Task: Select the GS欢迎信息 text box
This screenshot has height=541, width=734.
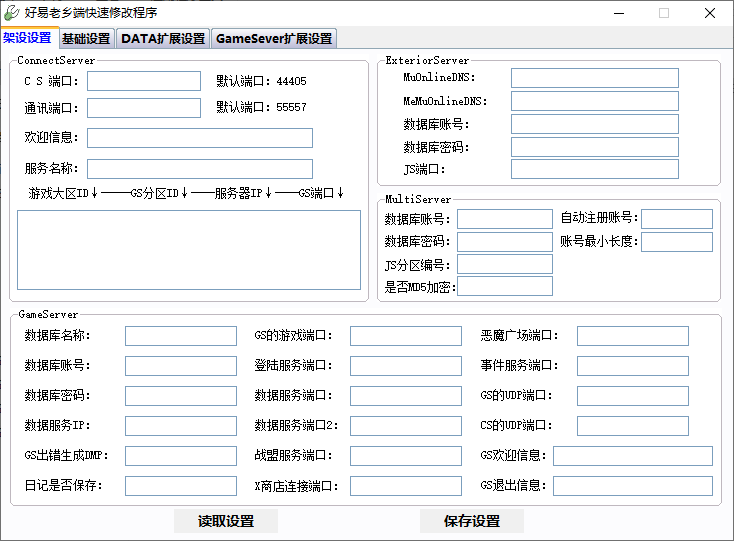Action: pyautogui.click(x=632, y=456)
